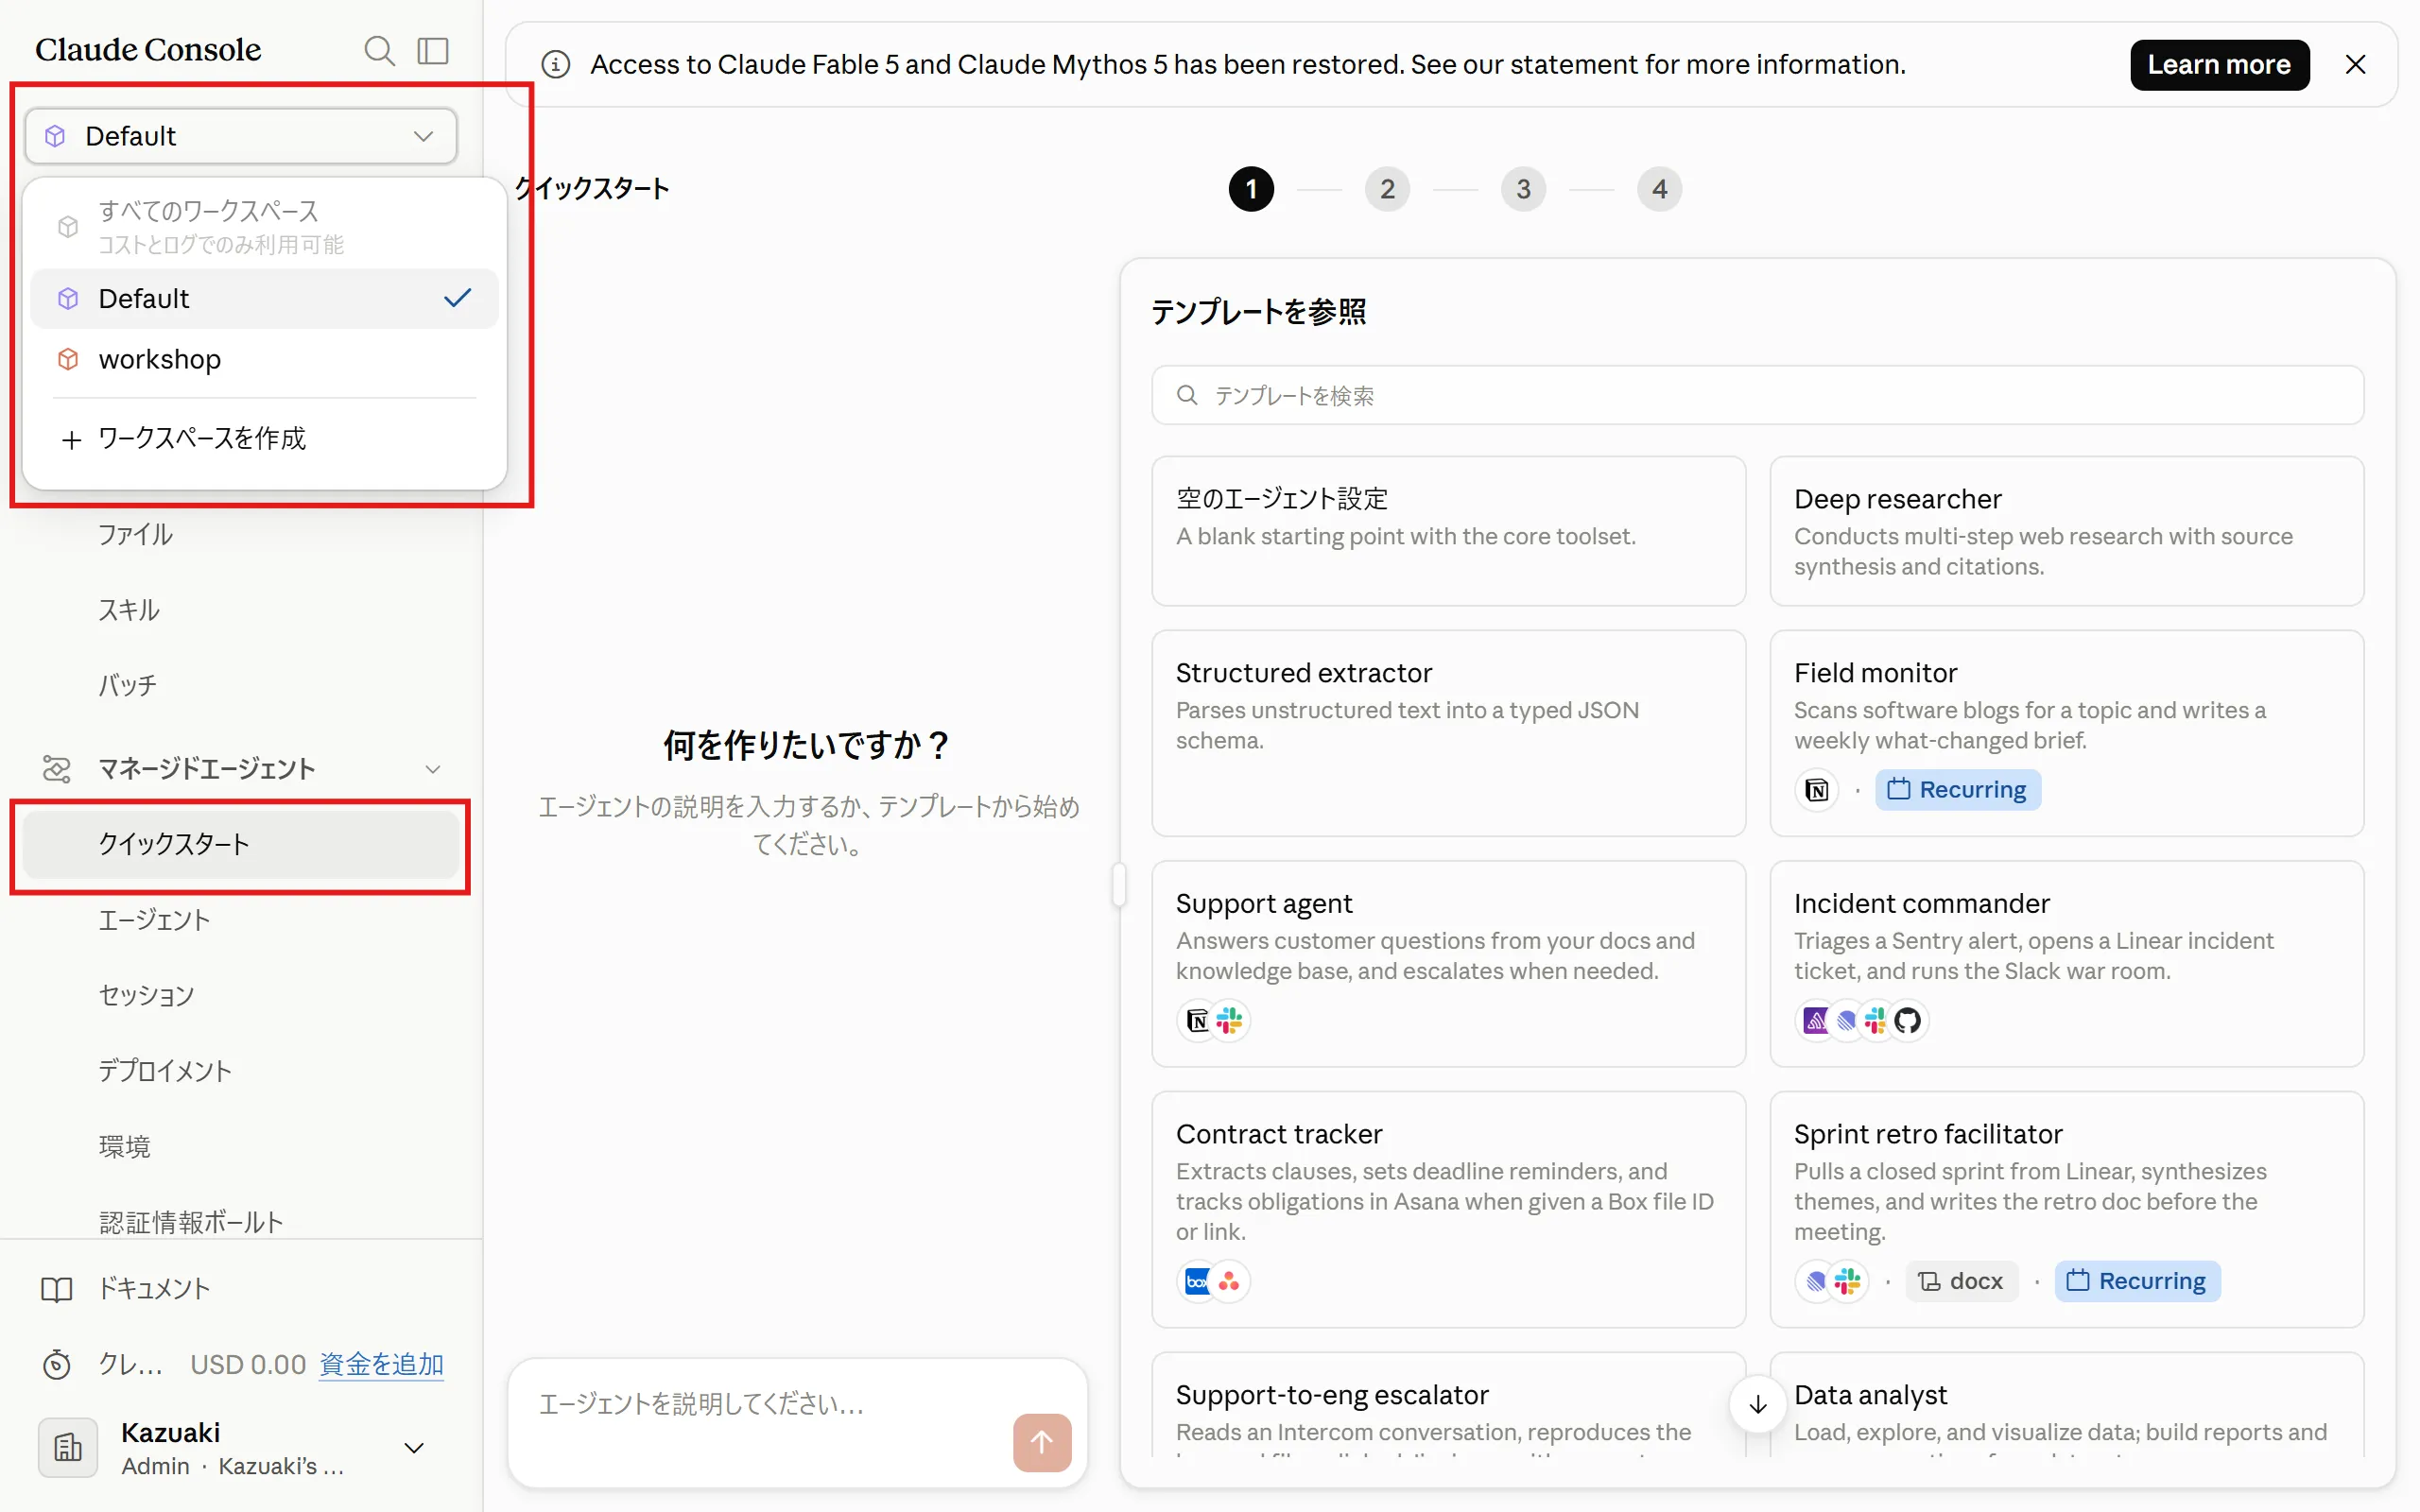Click the docx tag on Sprint retro card
The image size is (2420, 1512).
click(x=1961, y=1281)
